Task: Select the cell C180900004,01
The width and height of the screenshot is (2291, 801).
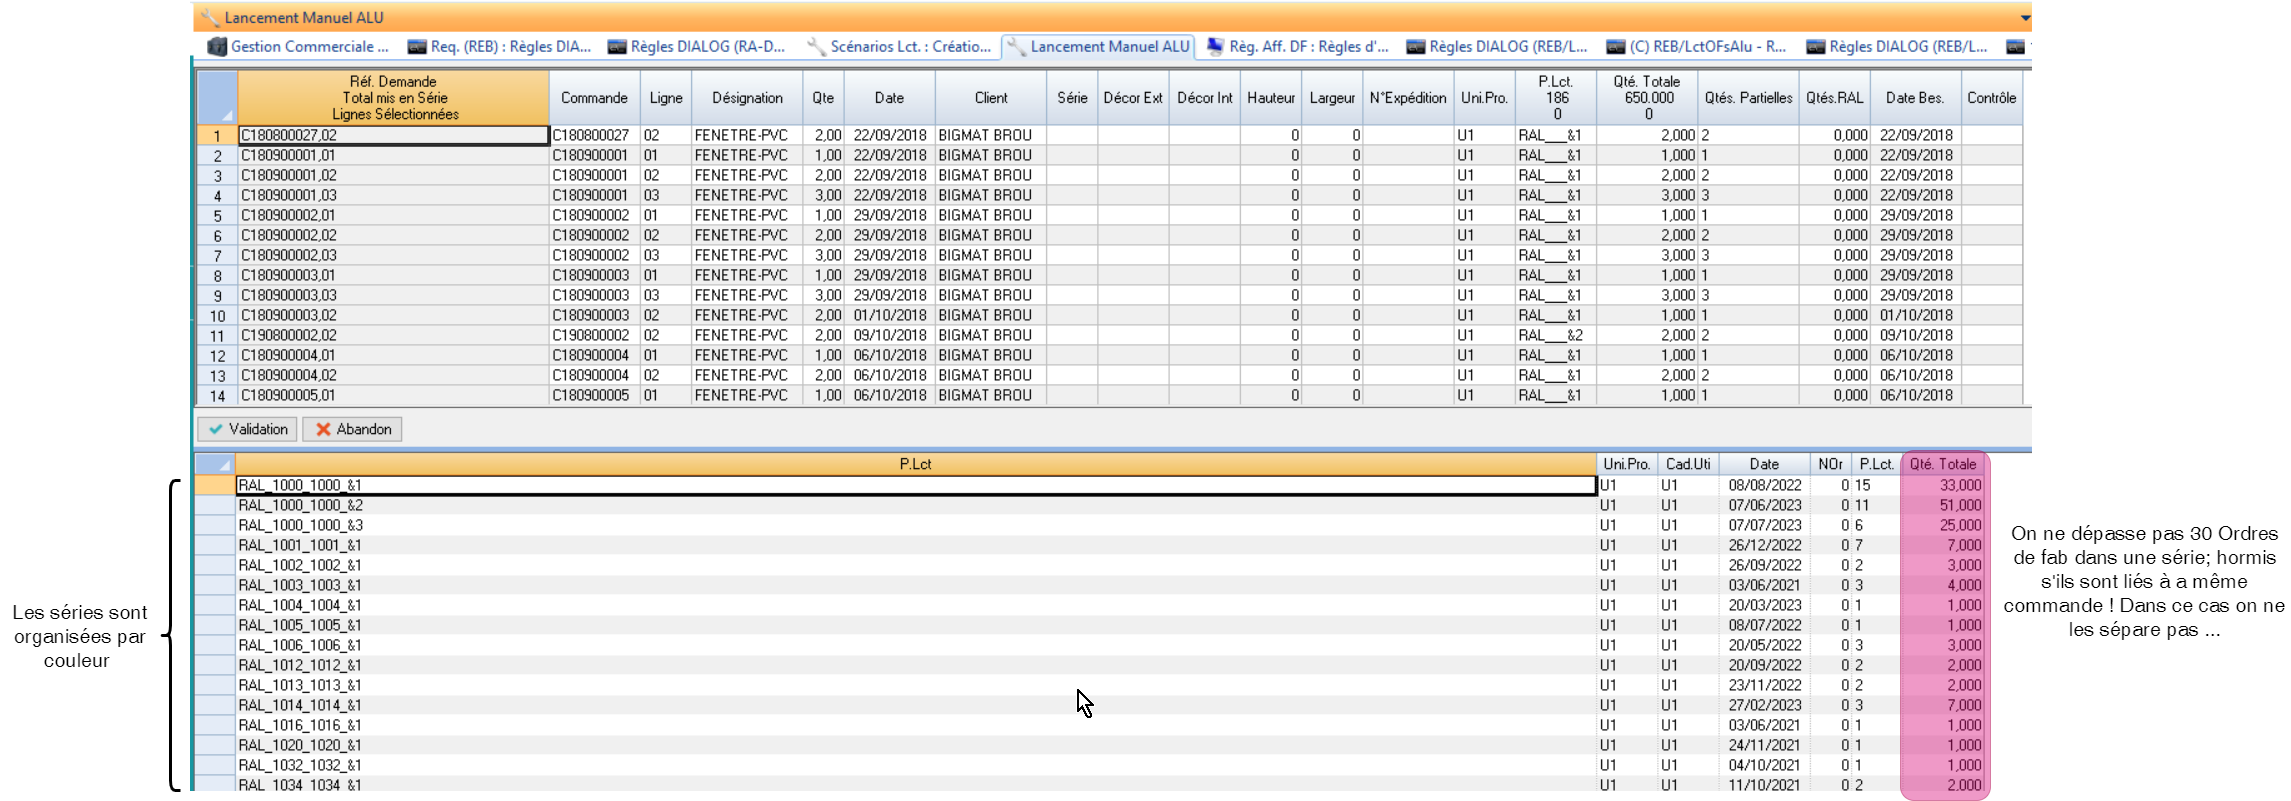Action: [393, 356]
